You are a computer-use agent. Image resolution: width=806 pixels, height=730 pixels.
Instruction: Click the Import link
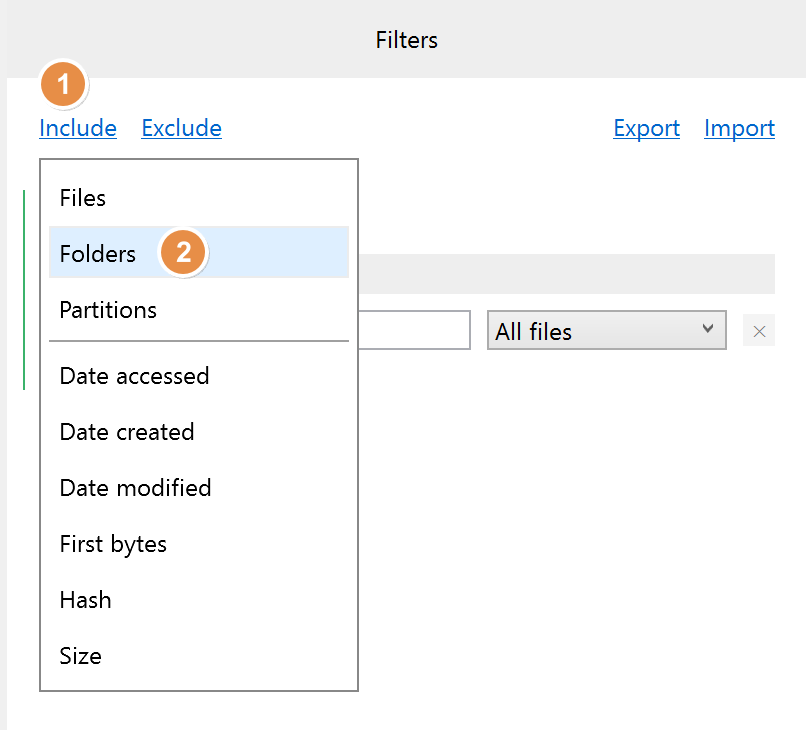tap(739, 128)
